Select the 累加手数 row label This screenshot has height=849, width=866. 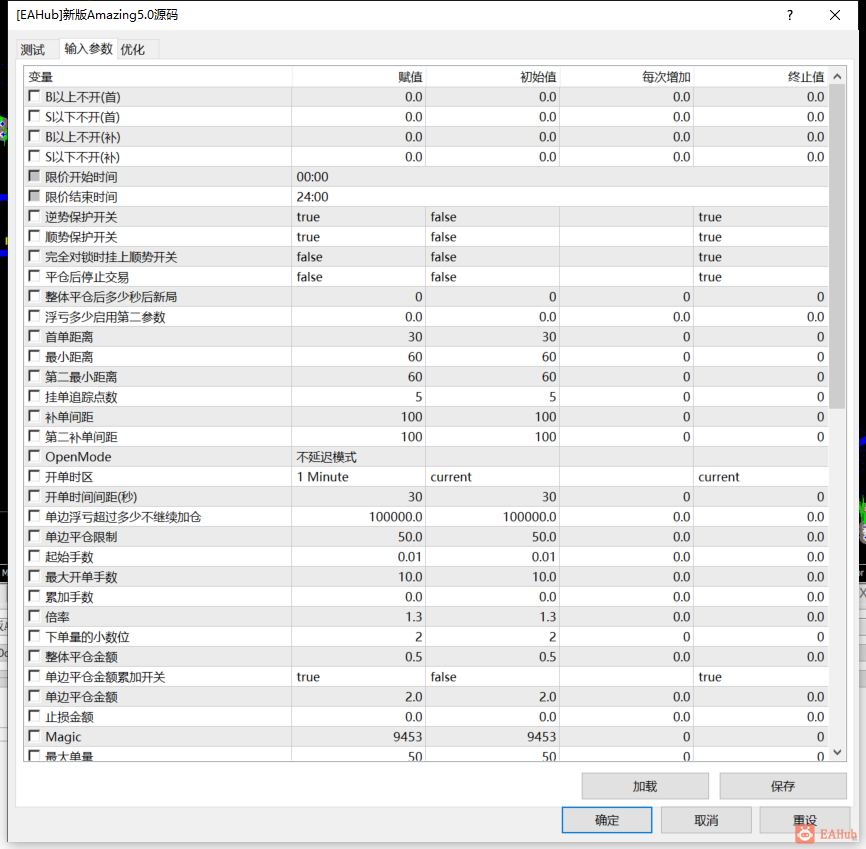[69, 597]
